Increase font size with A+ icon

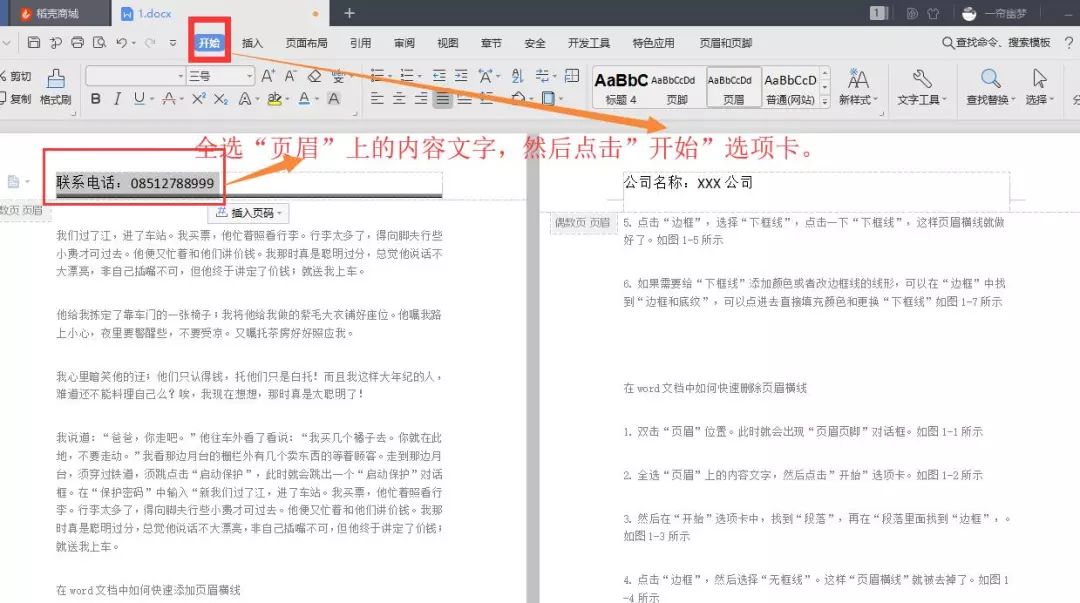pos(269,76)
